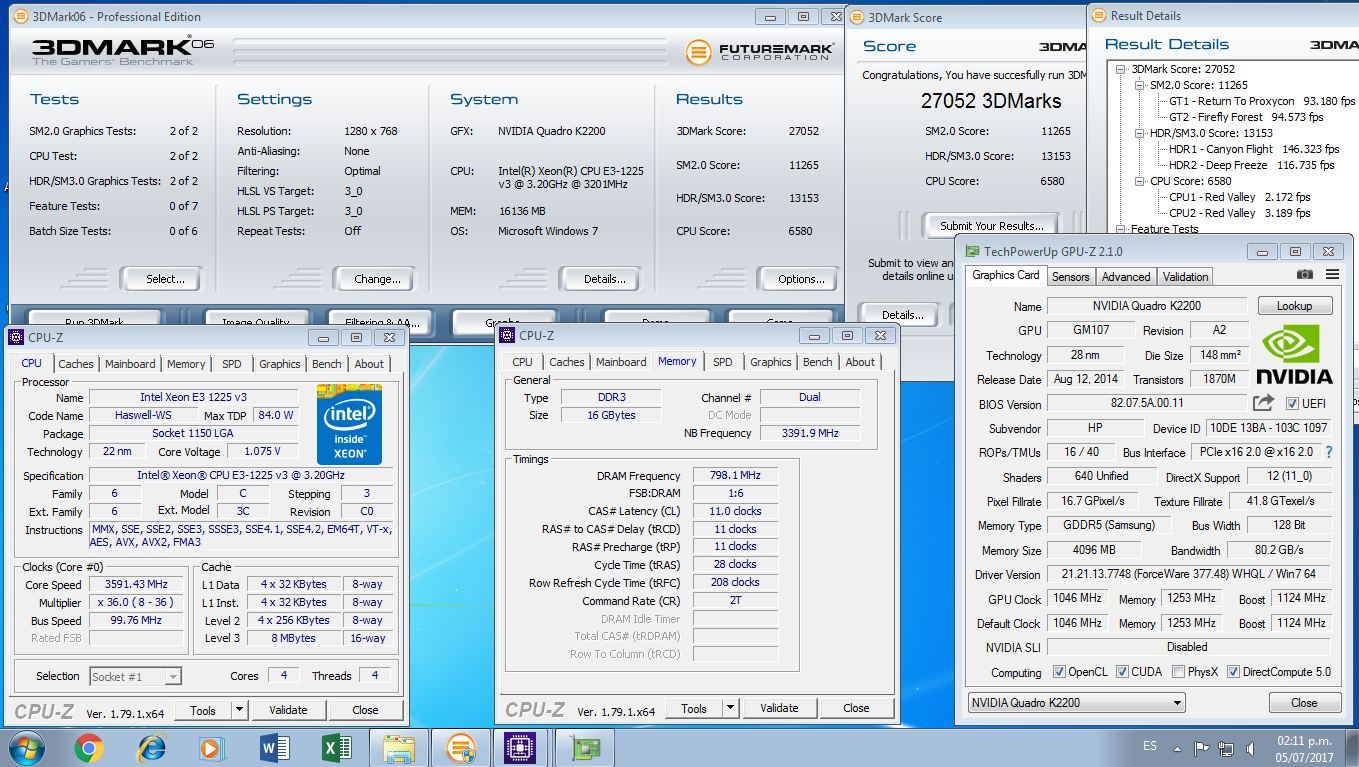Show hidden tray icons arrow
The width and height of the screenshot is (1359, 767).
click(1177, 747)
